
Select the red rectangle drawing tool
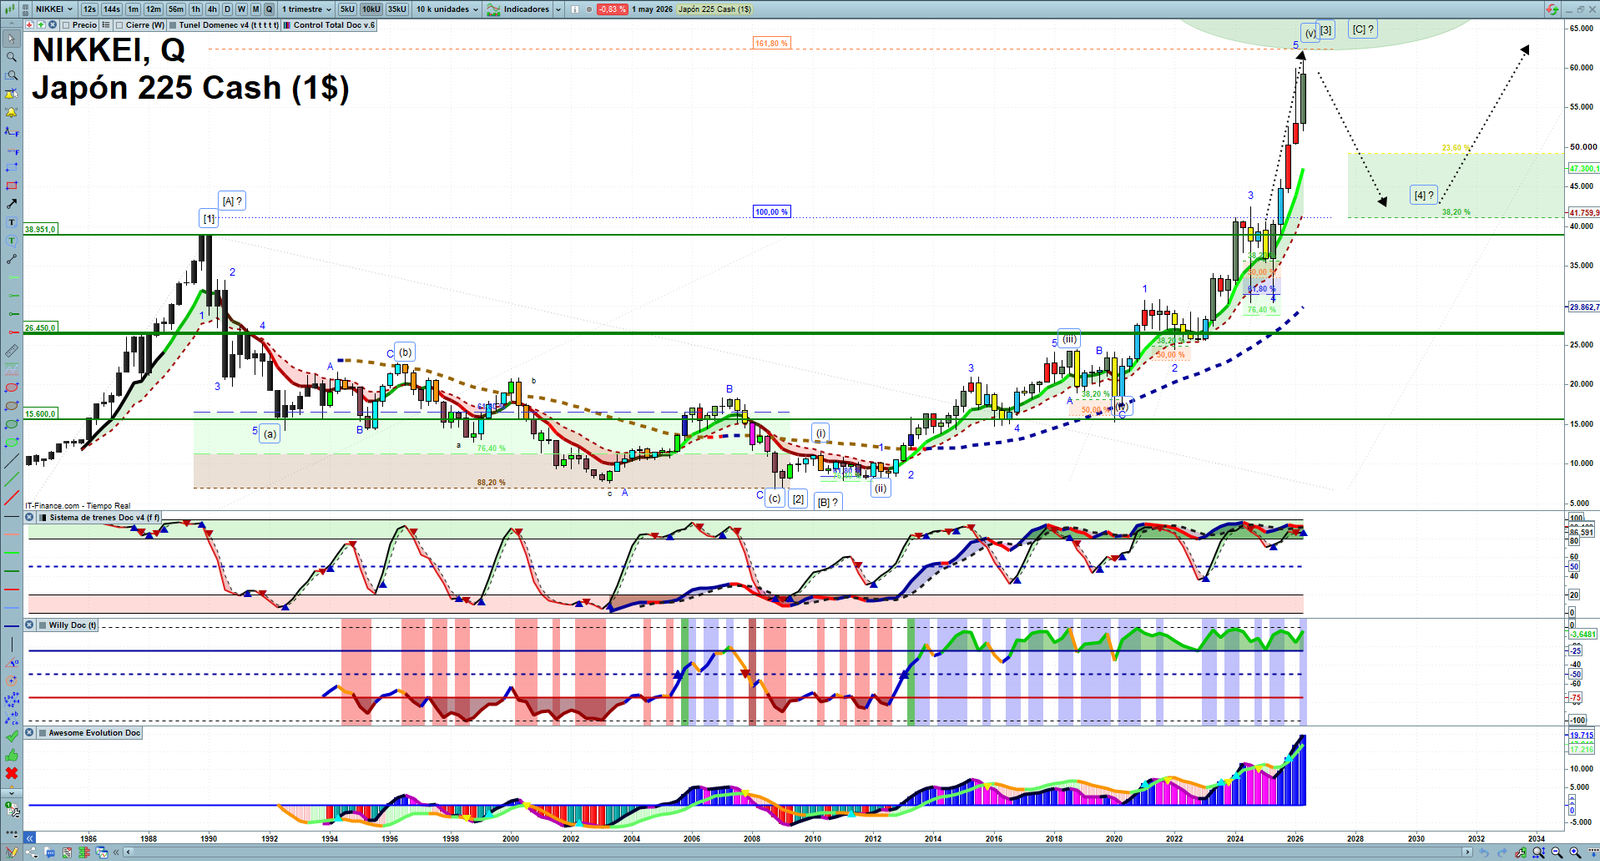11,186
